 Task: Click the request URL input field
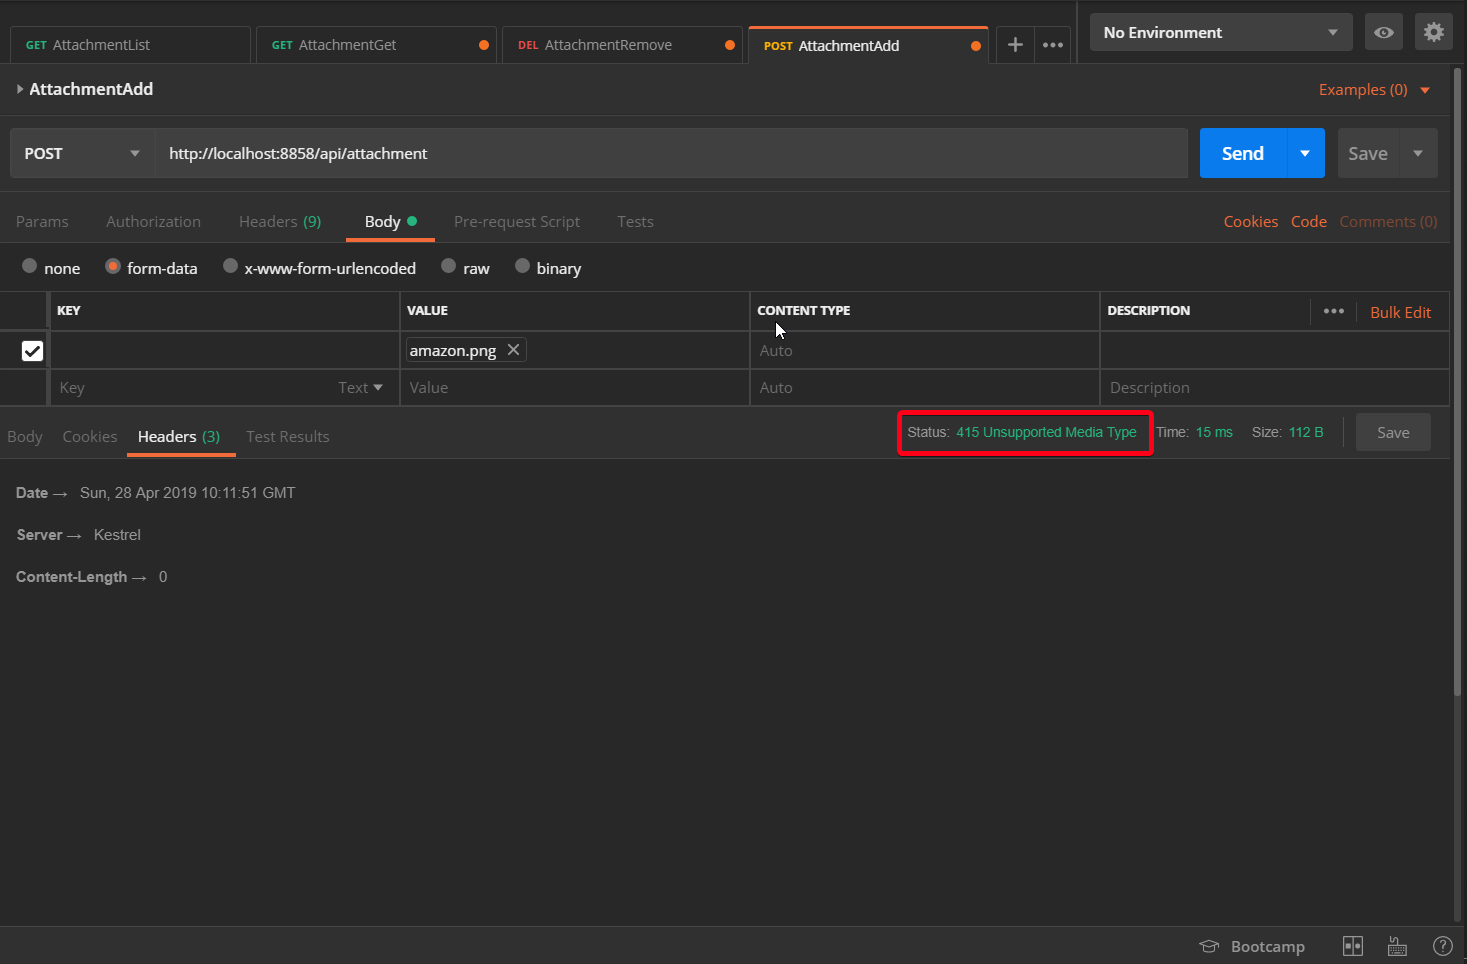click(671, 153)
